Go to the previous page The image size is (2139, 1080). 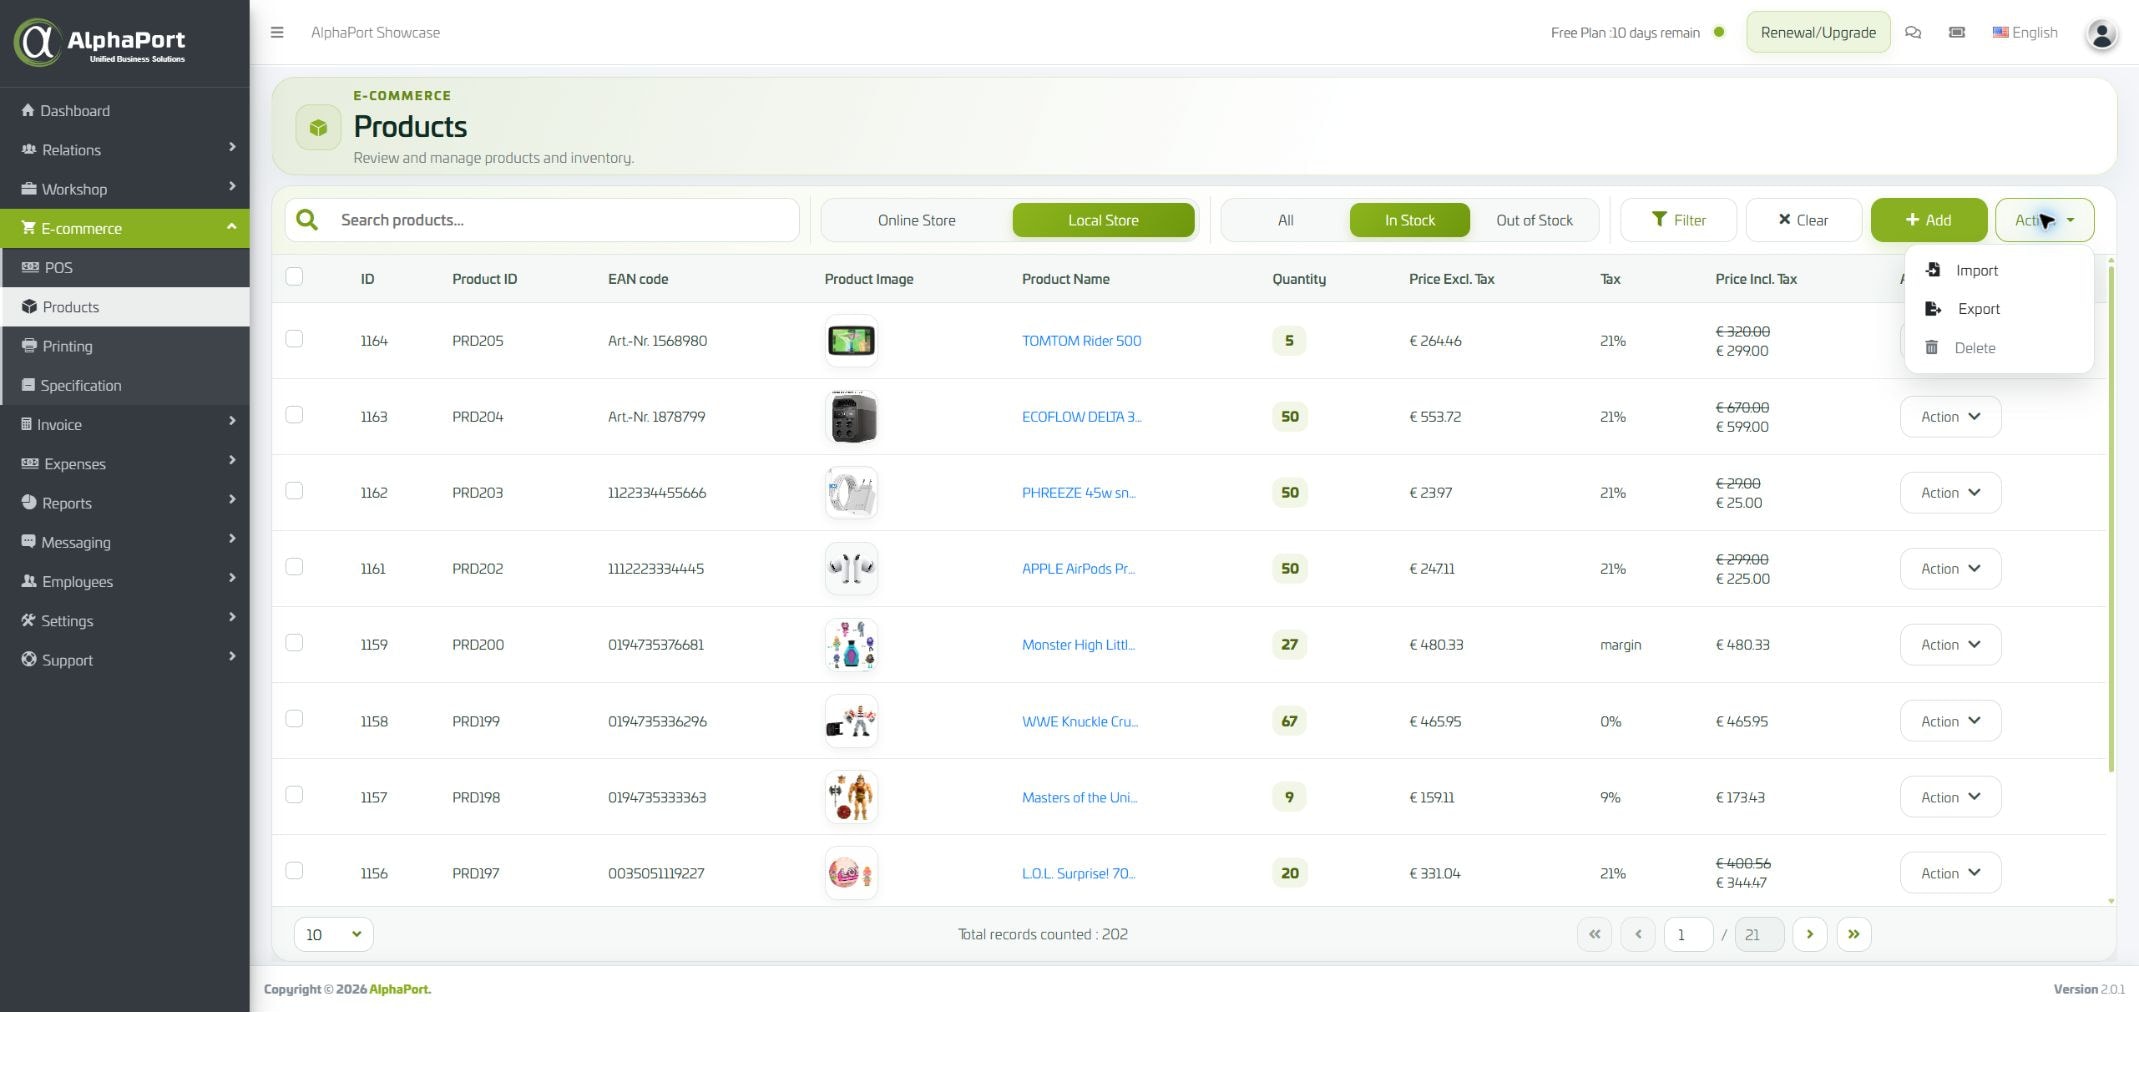coord(1638,934)
